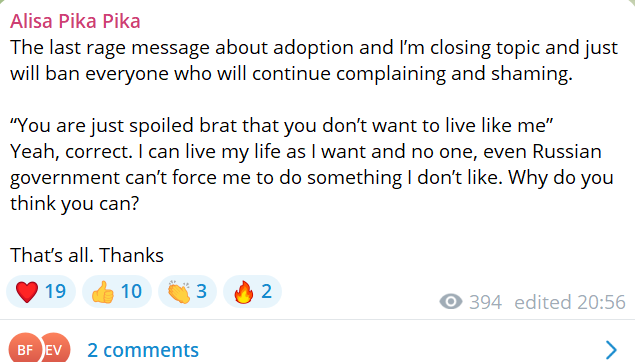Click the "That's all. Thanks" line
635x362 pixels.
pyautogui.click(x=87, y=256)
